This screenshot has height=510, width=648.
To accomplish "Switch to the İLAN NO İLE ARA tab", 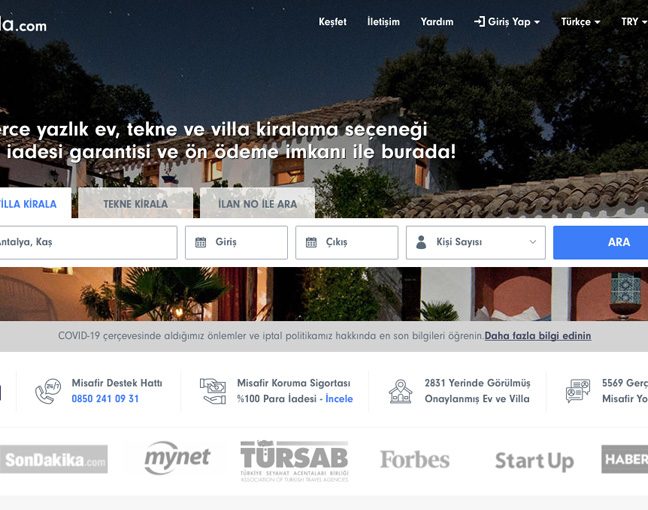I will click(257, 203).
